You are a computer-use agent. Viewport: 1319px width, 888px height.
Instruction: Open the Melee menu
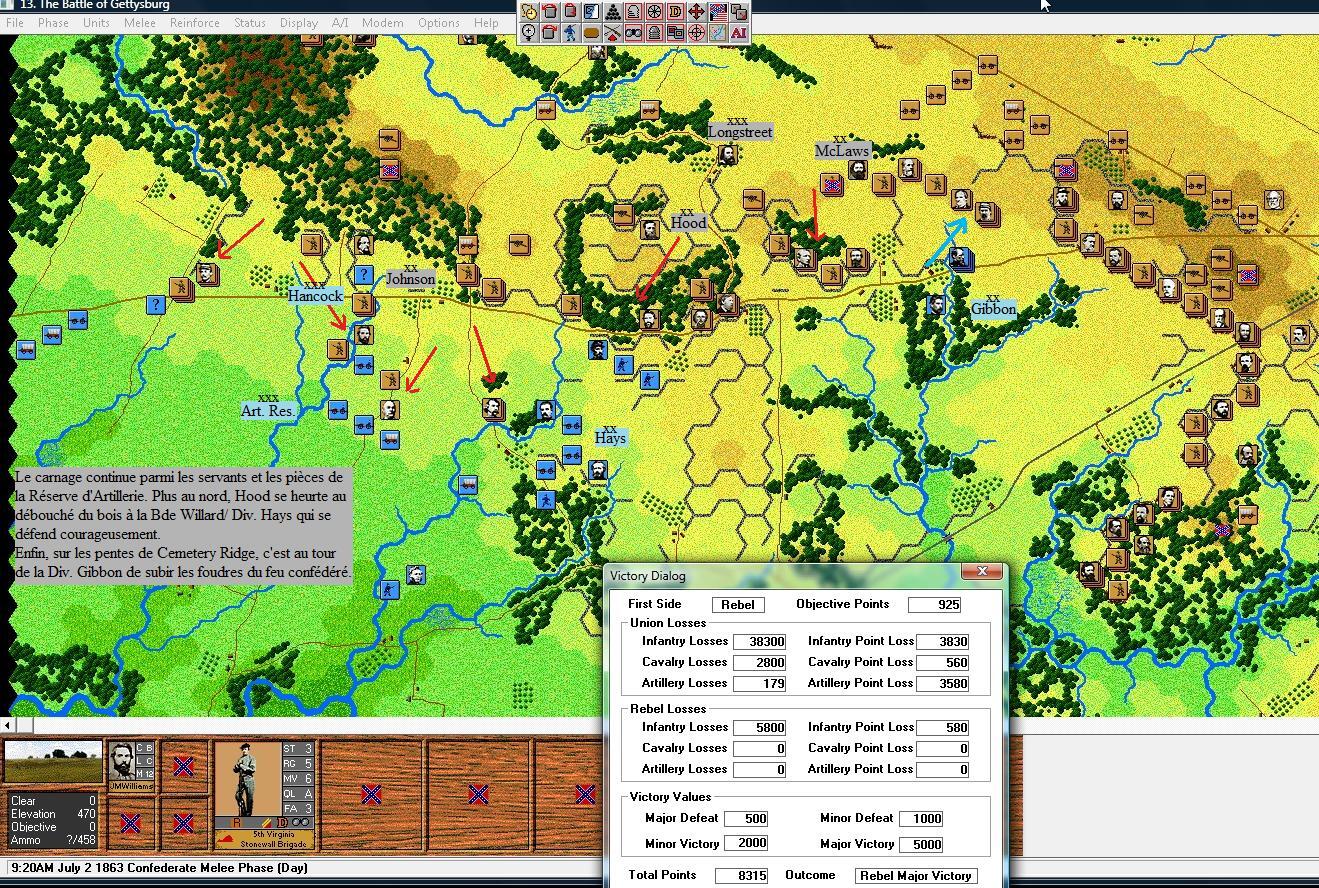pyautogui.click(x=140, y=23)
